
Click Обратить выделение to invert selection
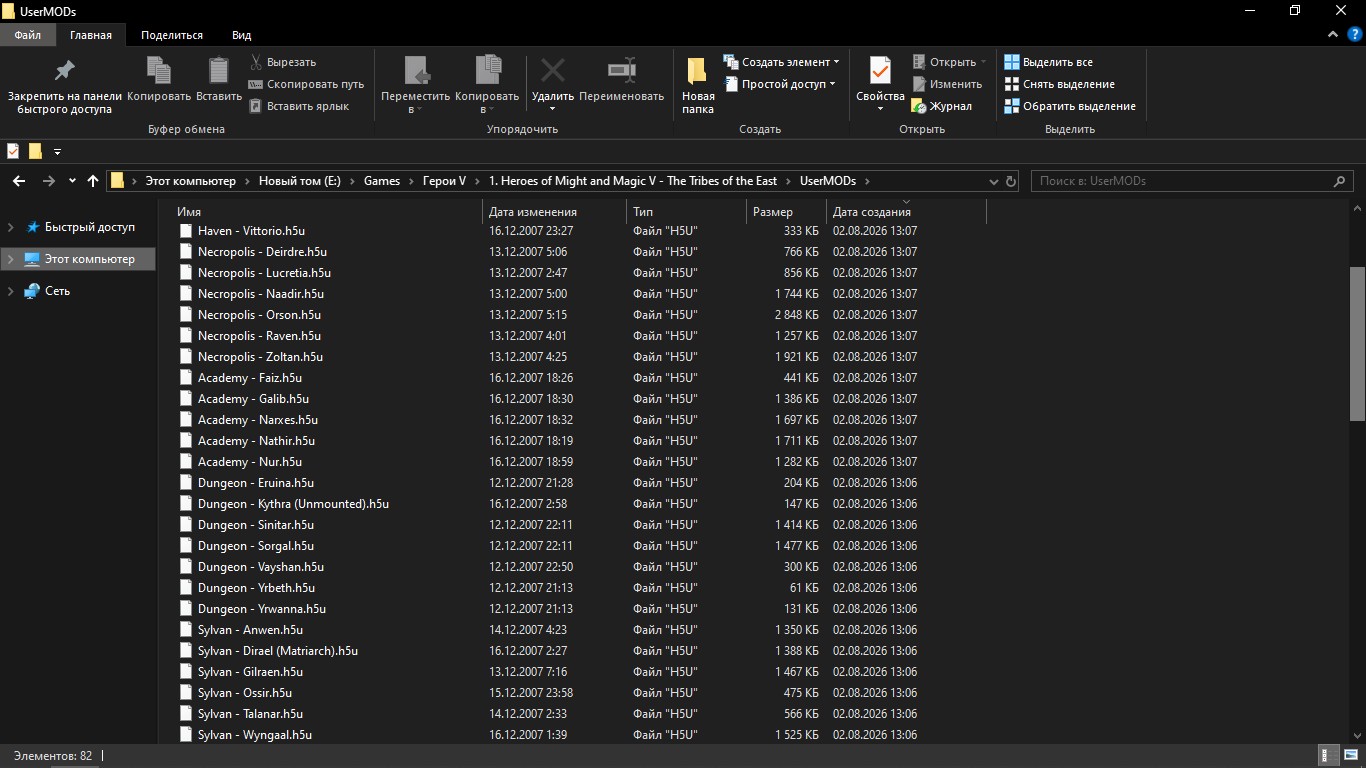(1070, 106)
